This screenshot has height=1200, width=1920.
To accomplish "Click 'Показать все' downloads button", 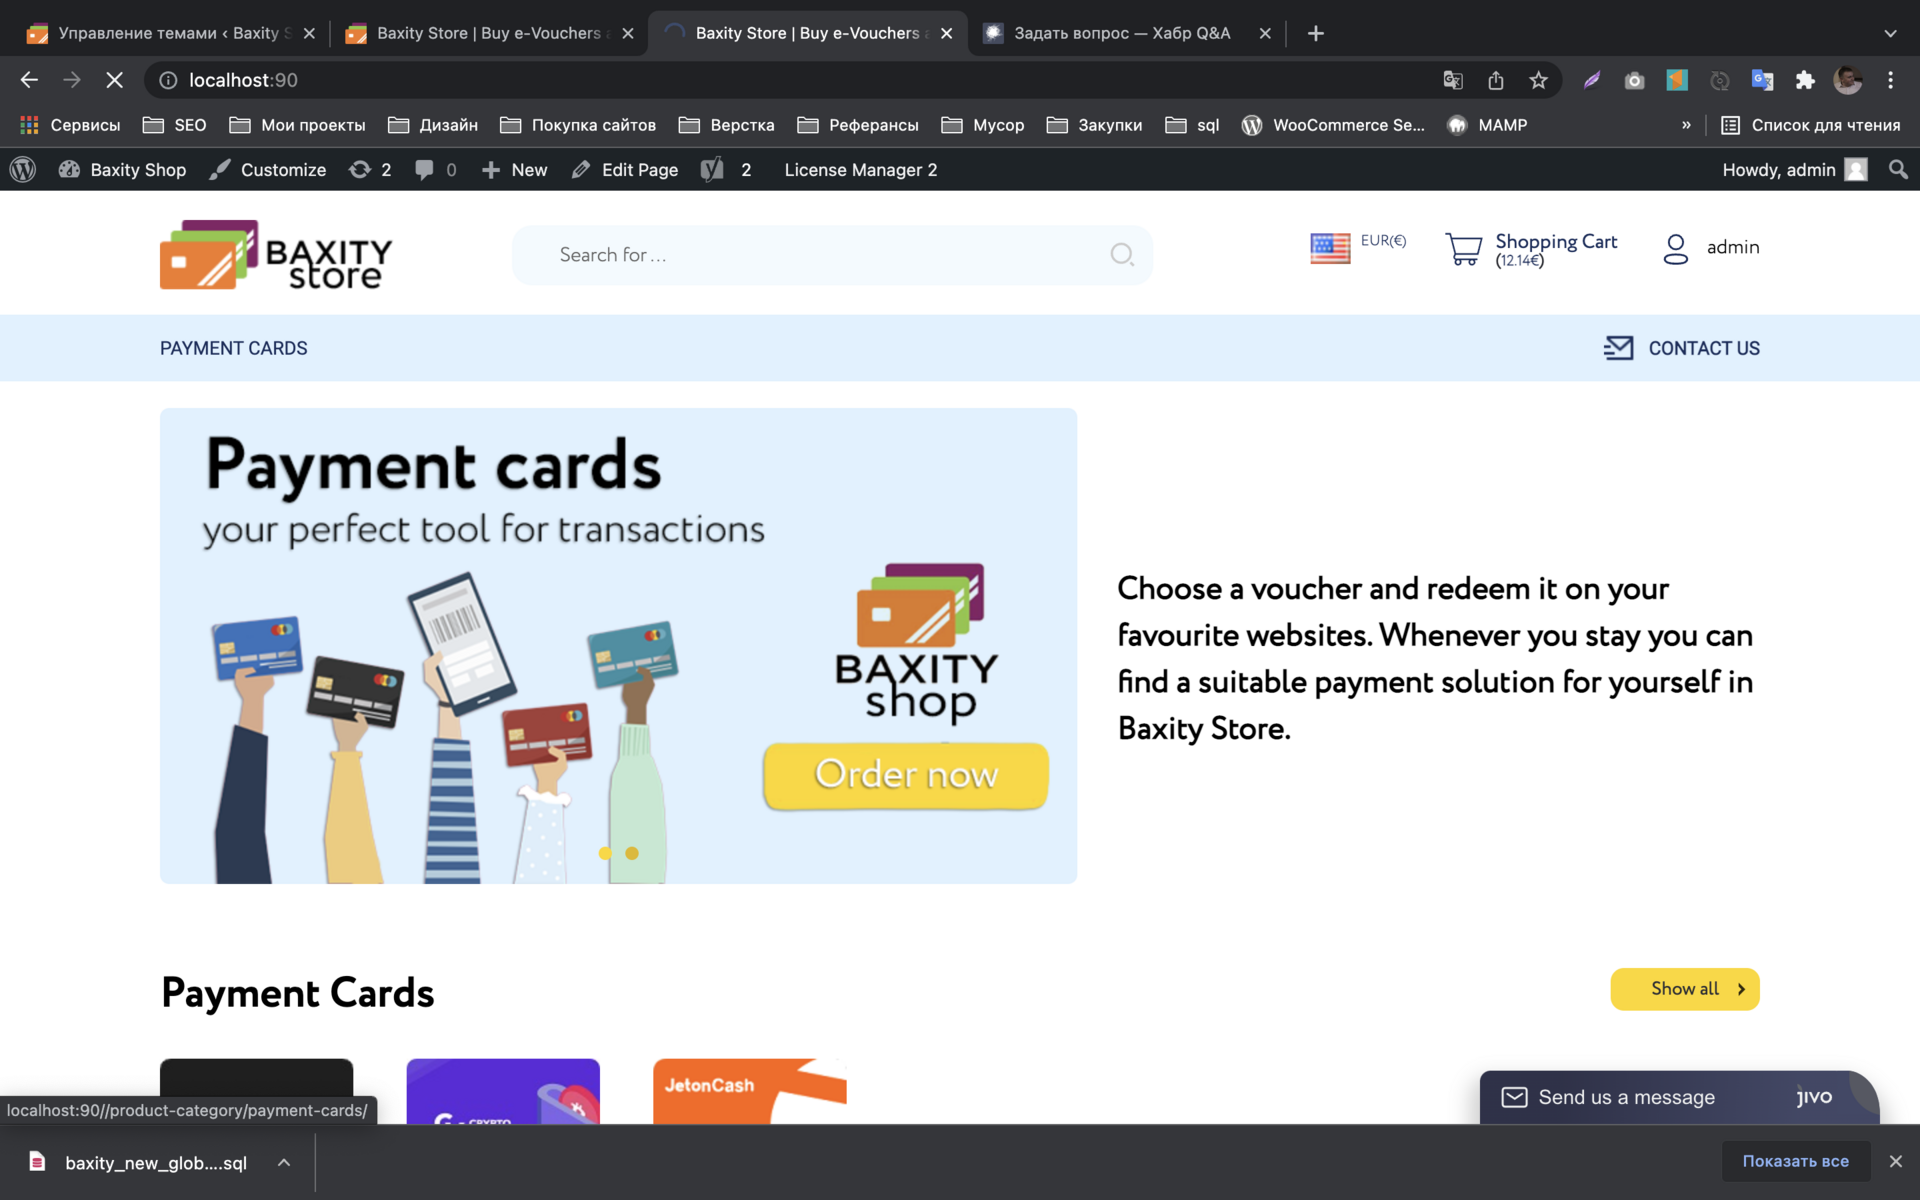I will pos(1795,1161).
